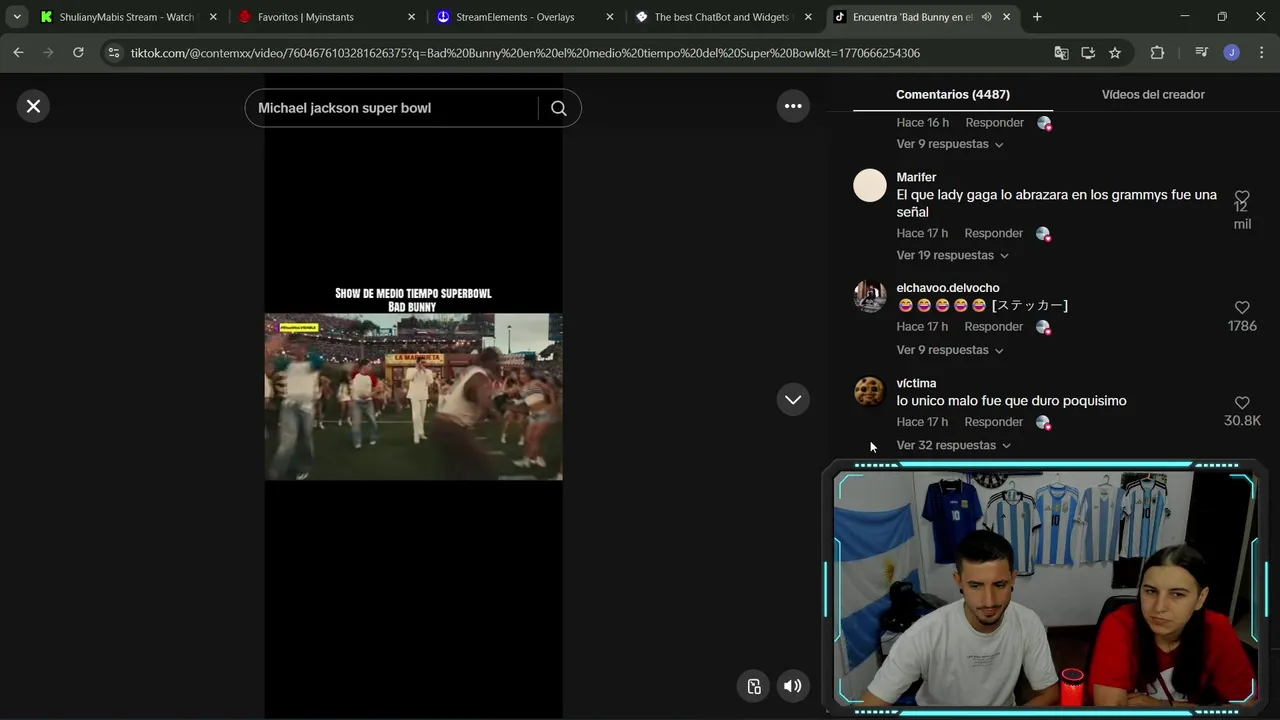Reload the page with the refresh icon

click(x=78, y=53)
